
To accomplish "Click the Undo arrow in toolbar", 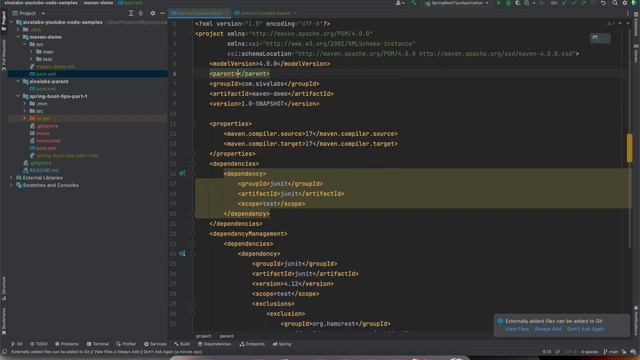I will 603,3.
